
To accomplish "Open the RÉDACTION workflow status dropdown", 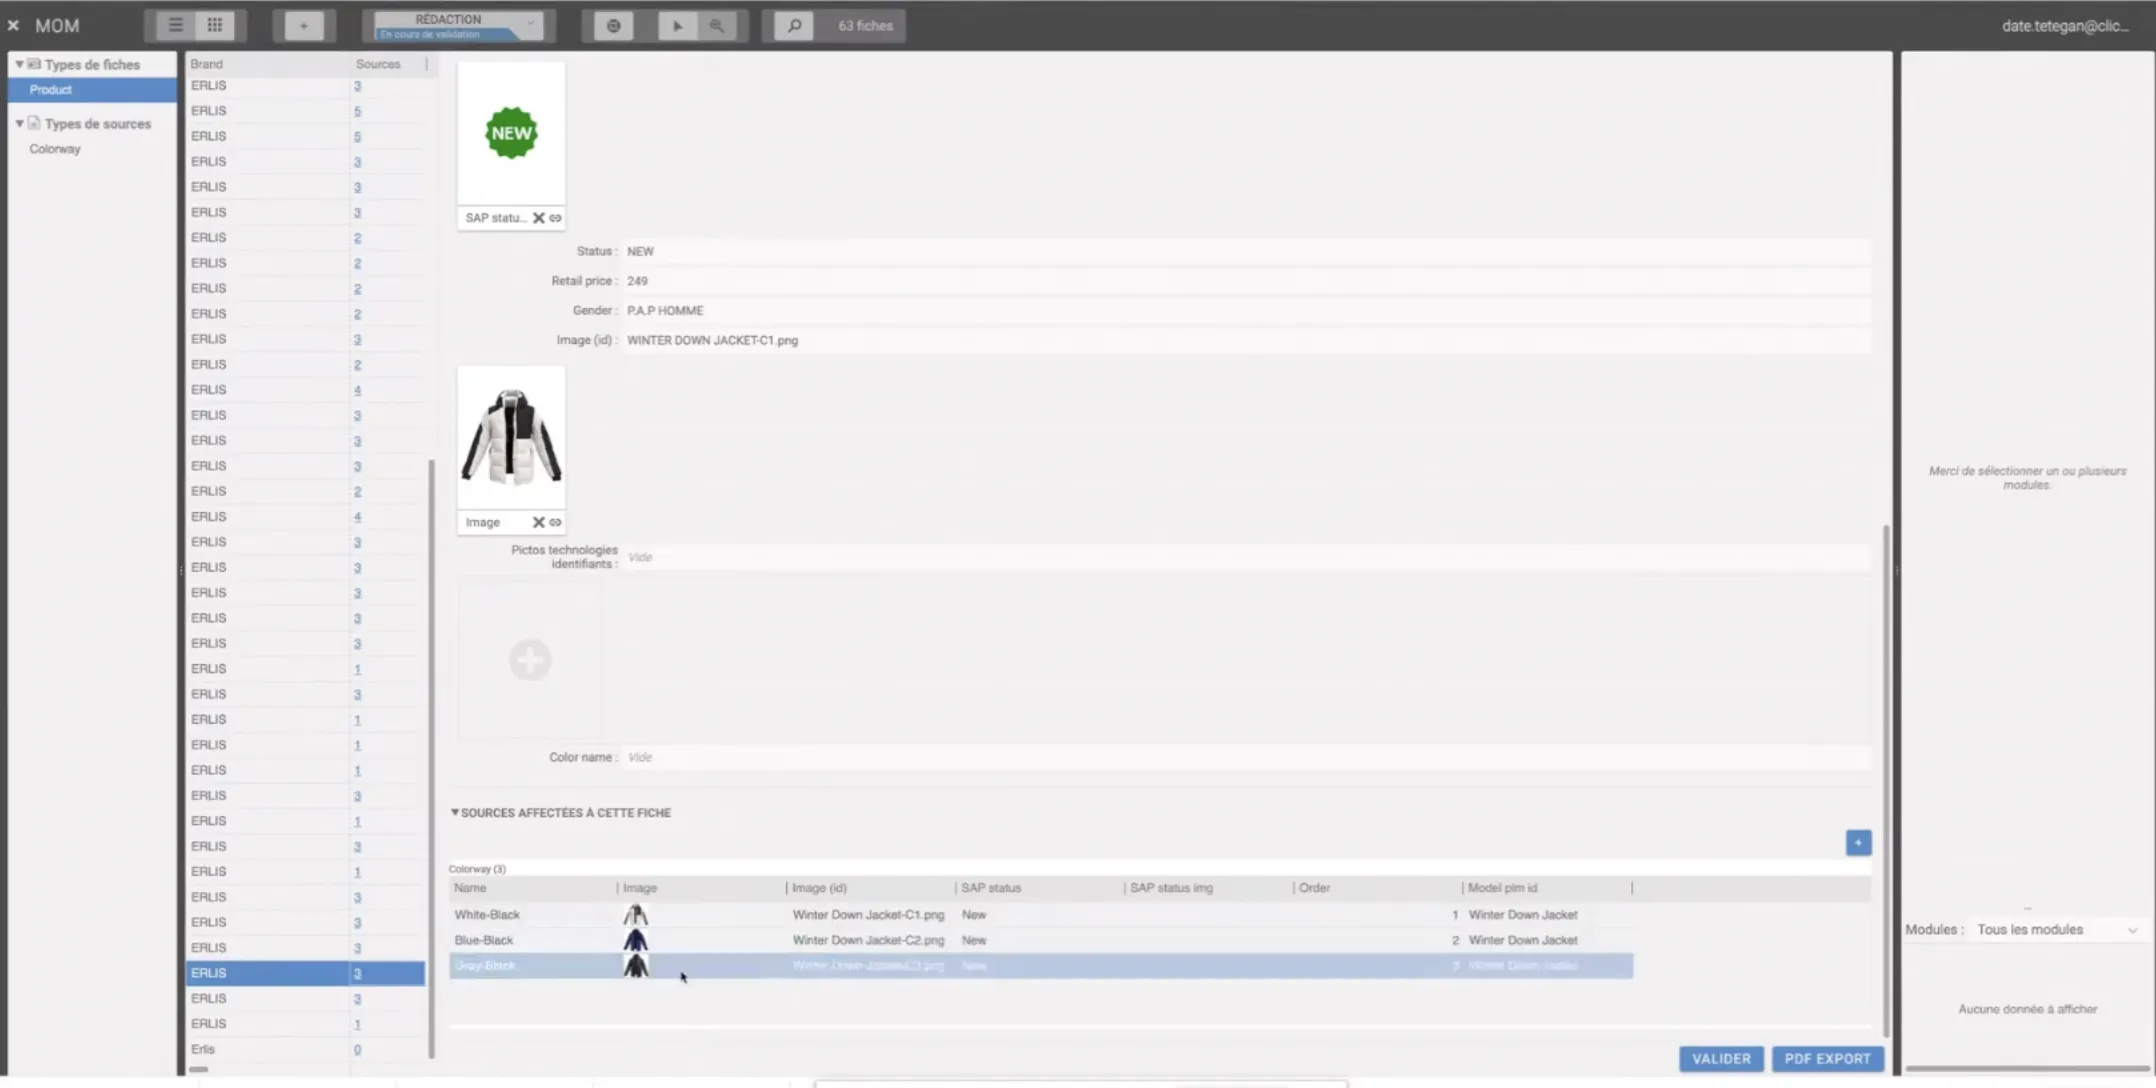I will click(x=459, y=26).
